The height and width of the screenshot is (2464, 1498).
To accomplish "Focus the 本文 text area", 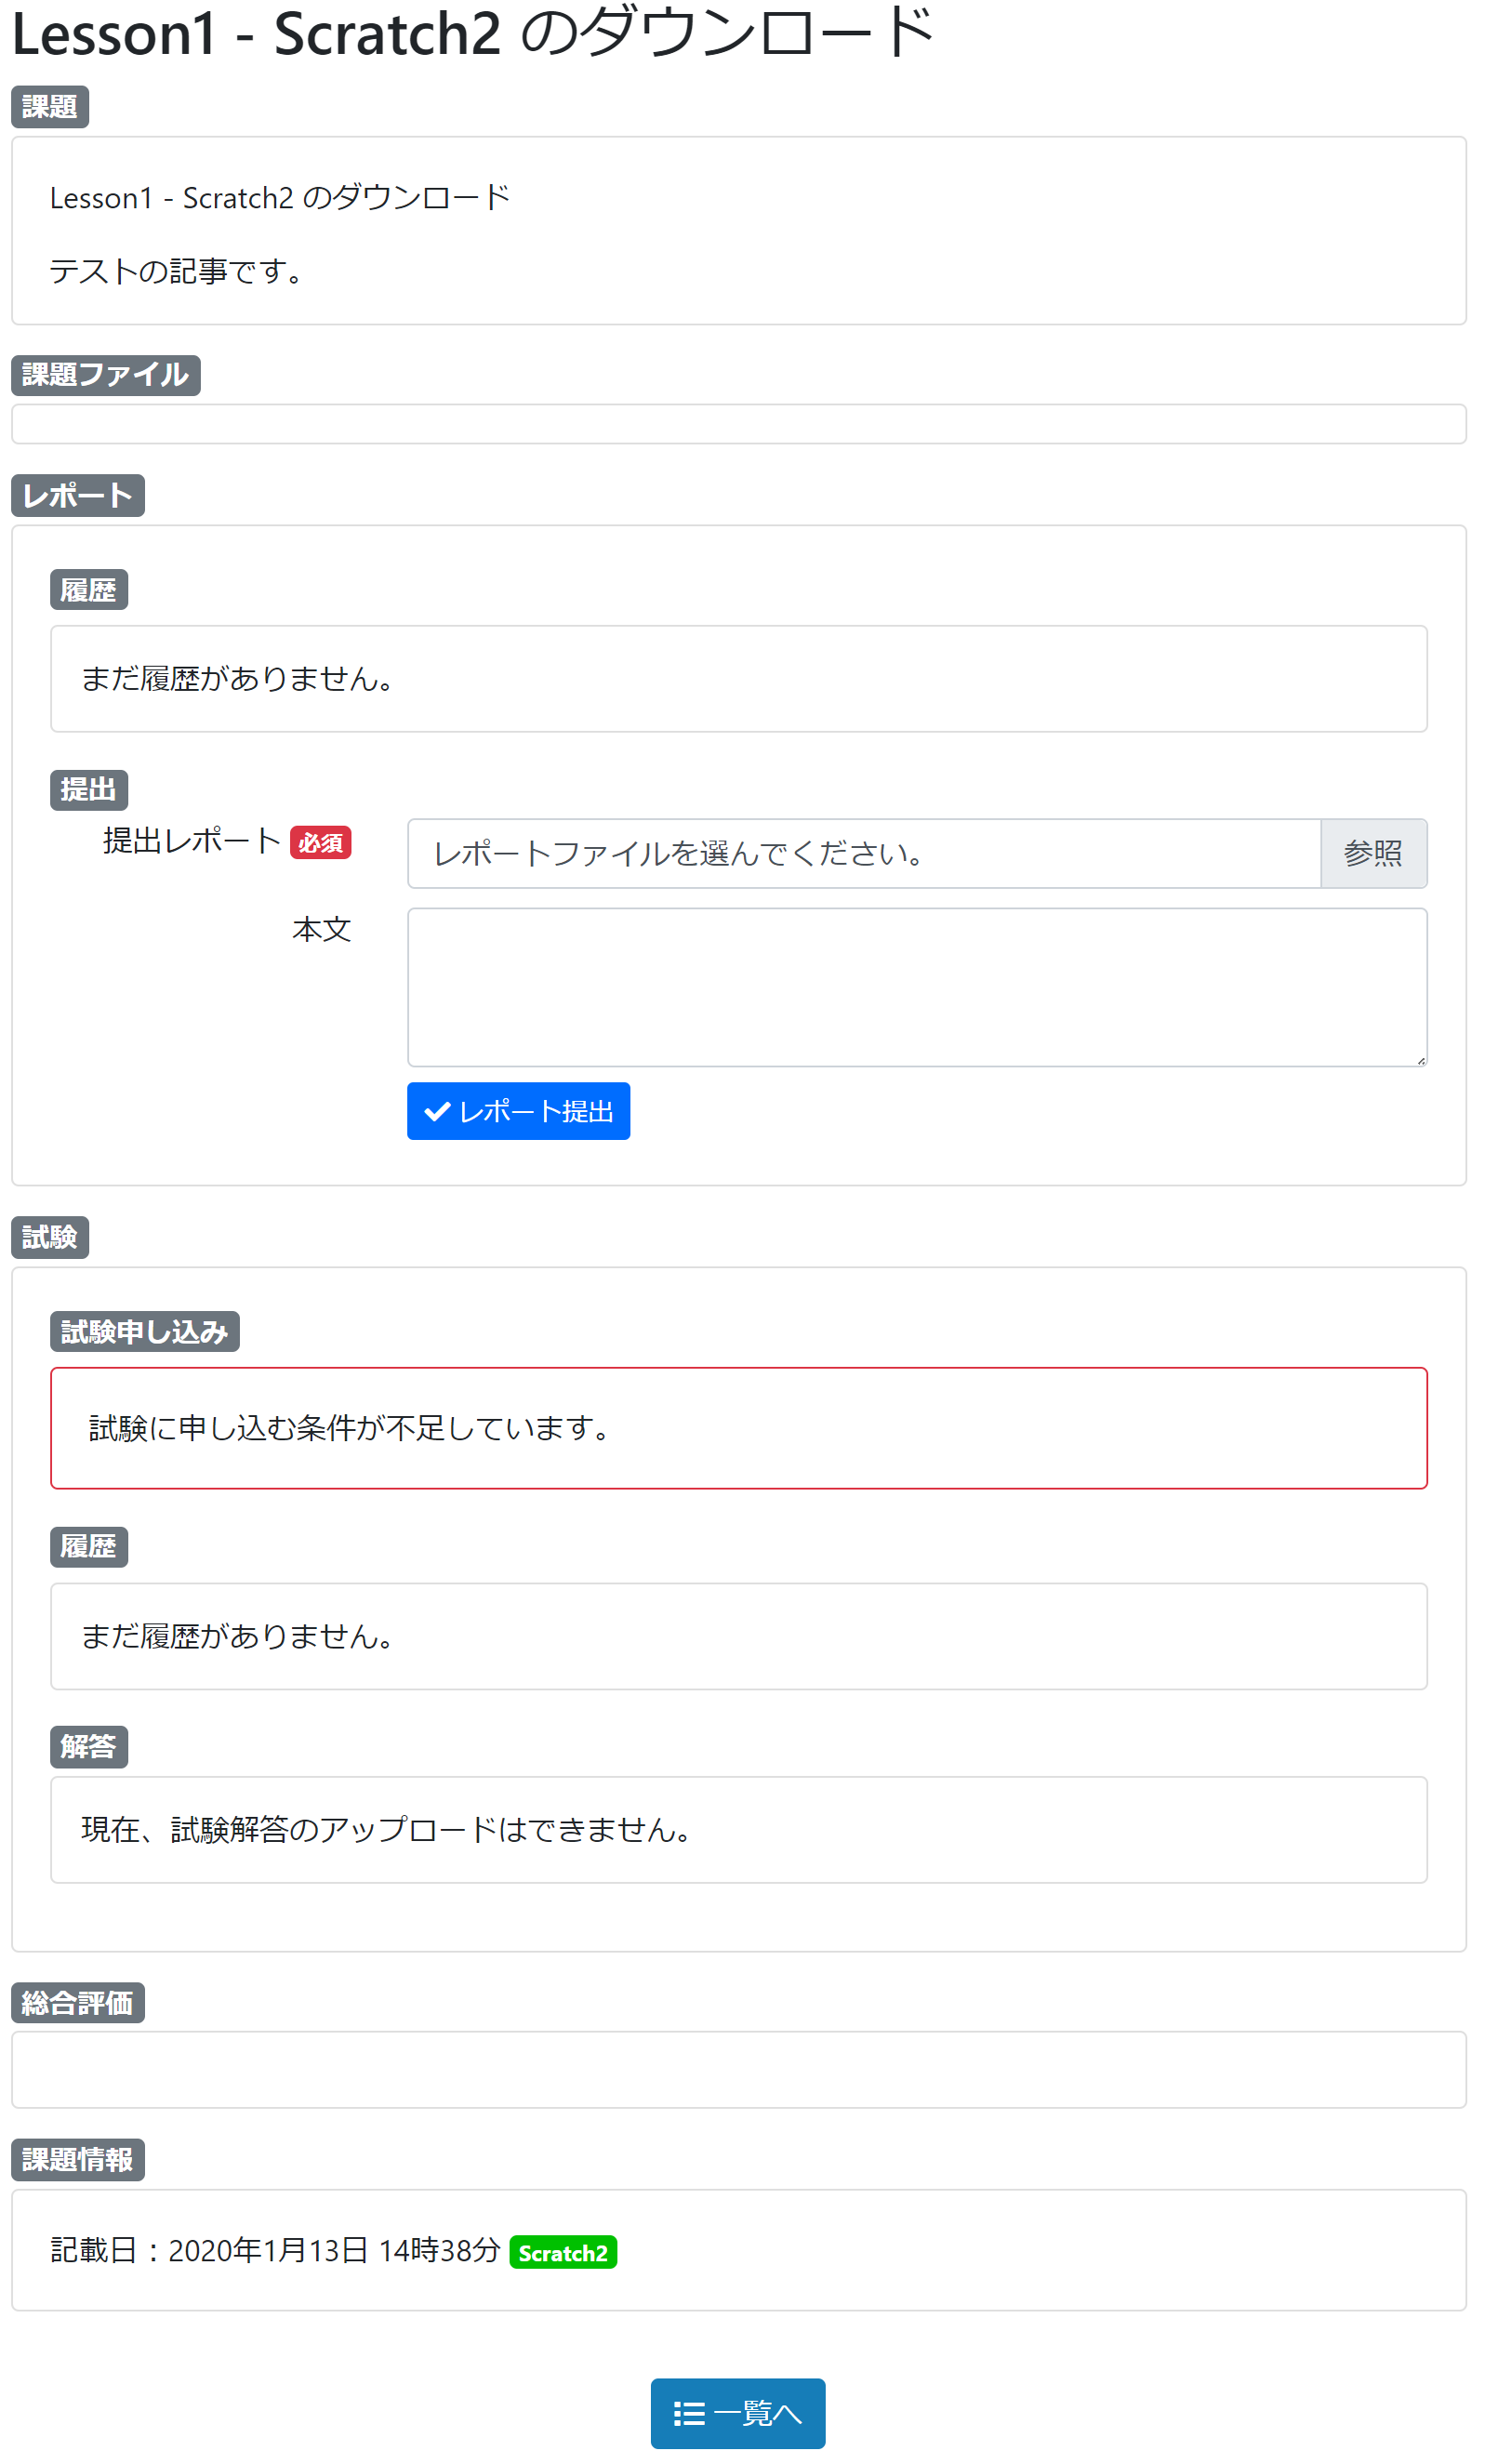I will tap(916, 986).
